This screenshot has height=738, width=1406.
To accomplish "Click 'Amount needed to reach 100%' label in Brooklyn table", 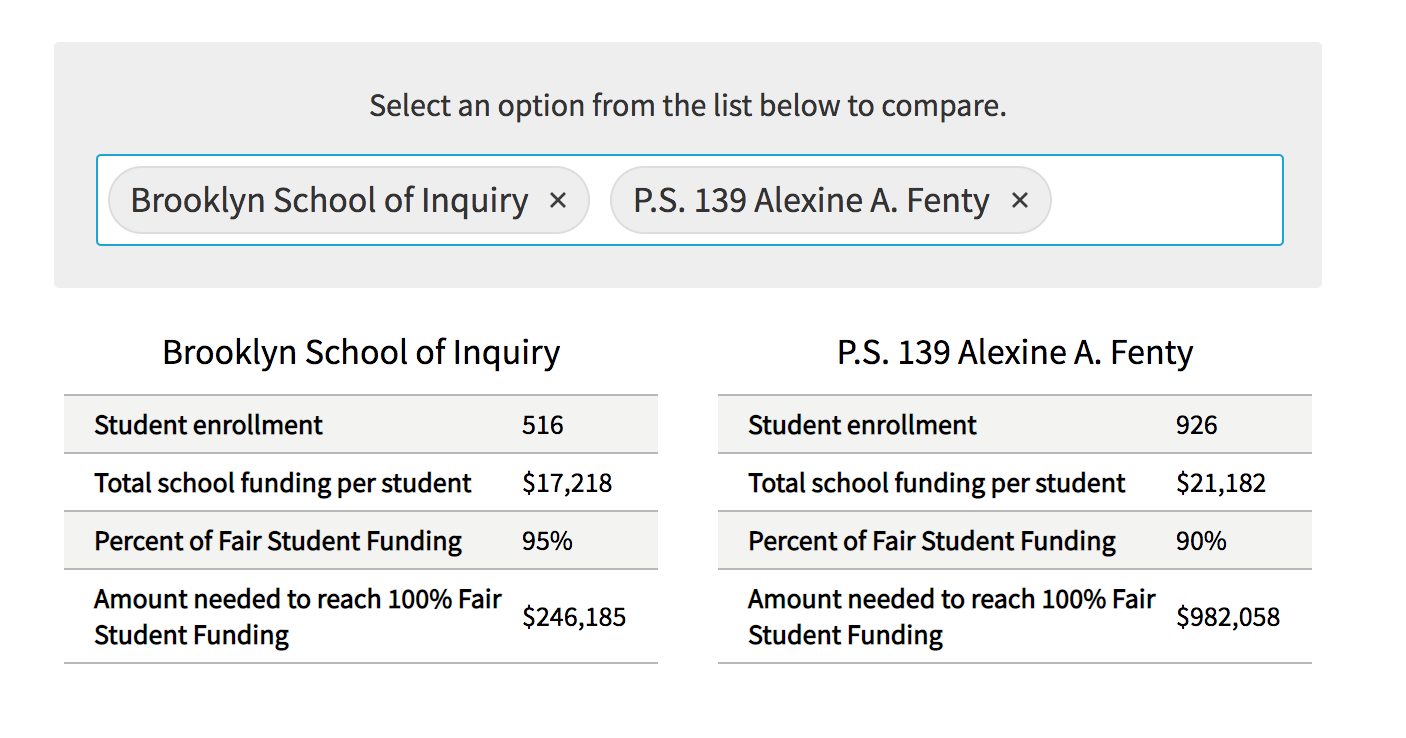I will click(x=298, y=617).
